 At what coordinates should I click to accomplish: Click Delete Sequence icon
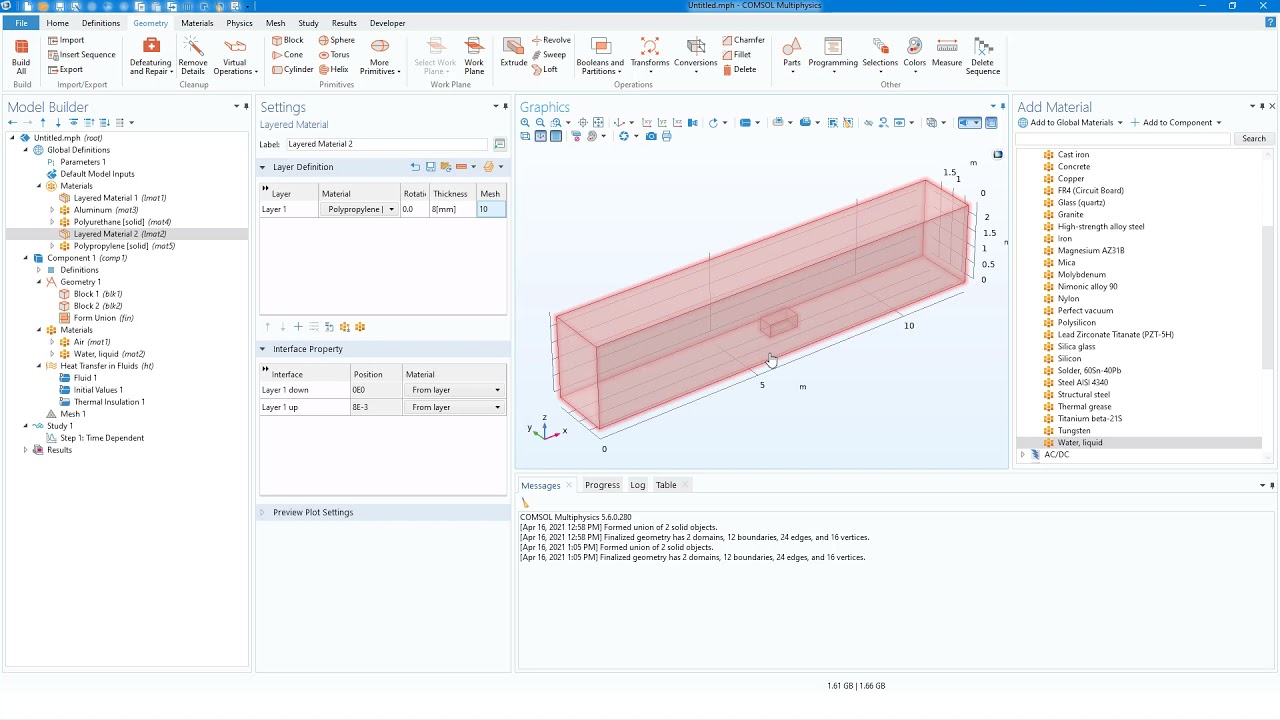[x=983, y=56]
